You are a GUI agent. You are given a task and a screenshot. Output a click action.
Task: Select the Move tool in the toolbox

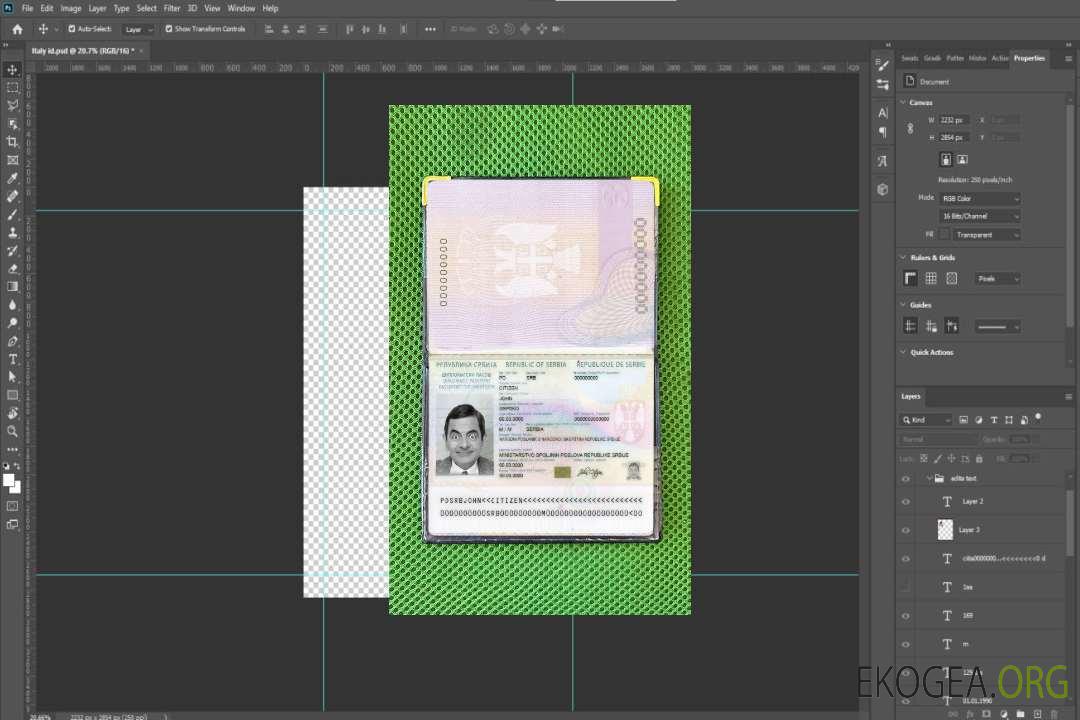point(12,70)
